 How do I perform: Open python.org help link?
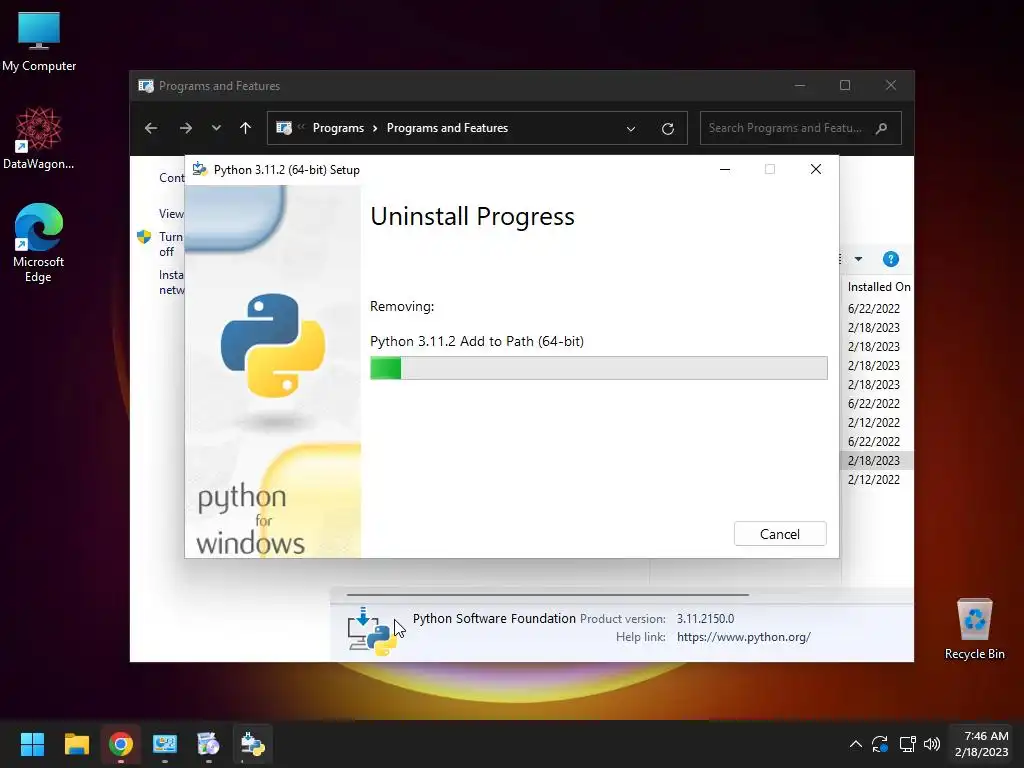pyautogui.click(x=744, y=637)
